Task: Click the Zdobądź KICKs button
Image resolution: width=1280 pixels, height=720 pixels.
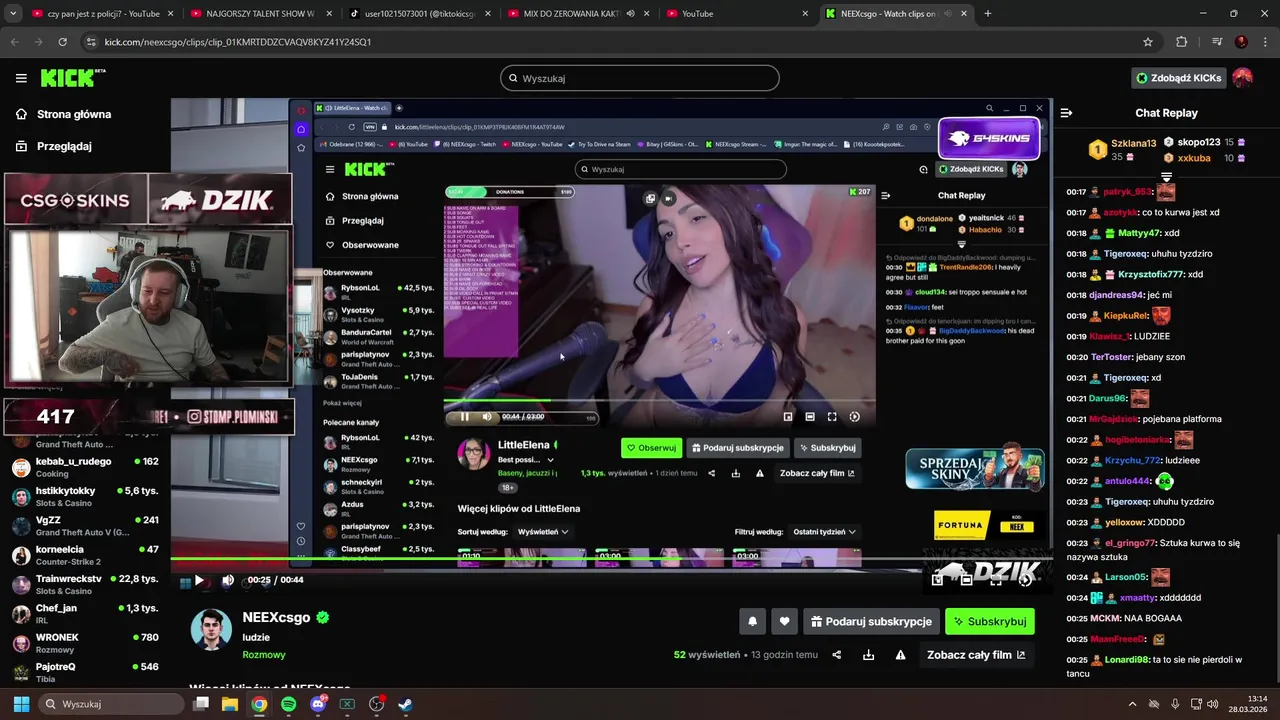Action: pos(1178,78)
